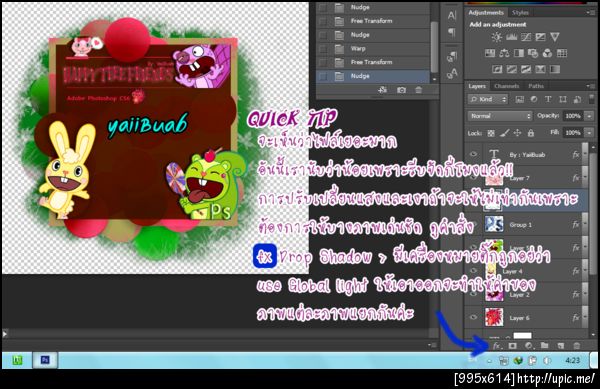Add a Vibrance adjustment layer
The height and width of the screenshot is (389, 600).
click(554, 37)
